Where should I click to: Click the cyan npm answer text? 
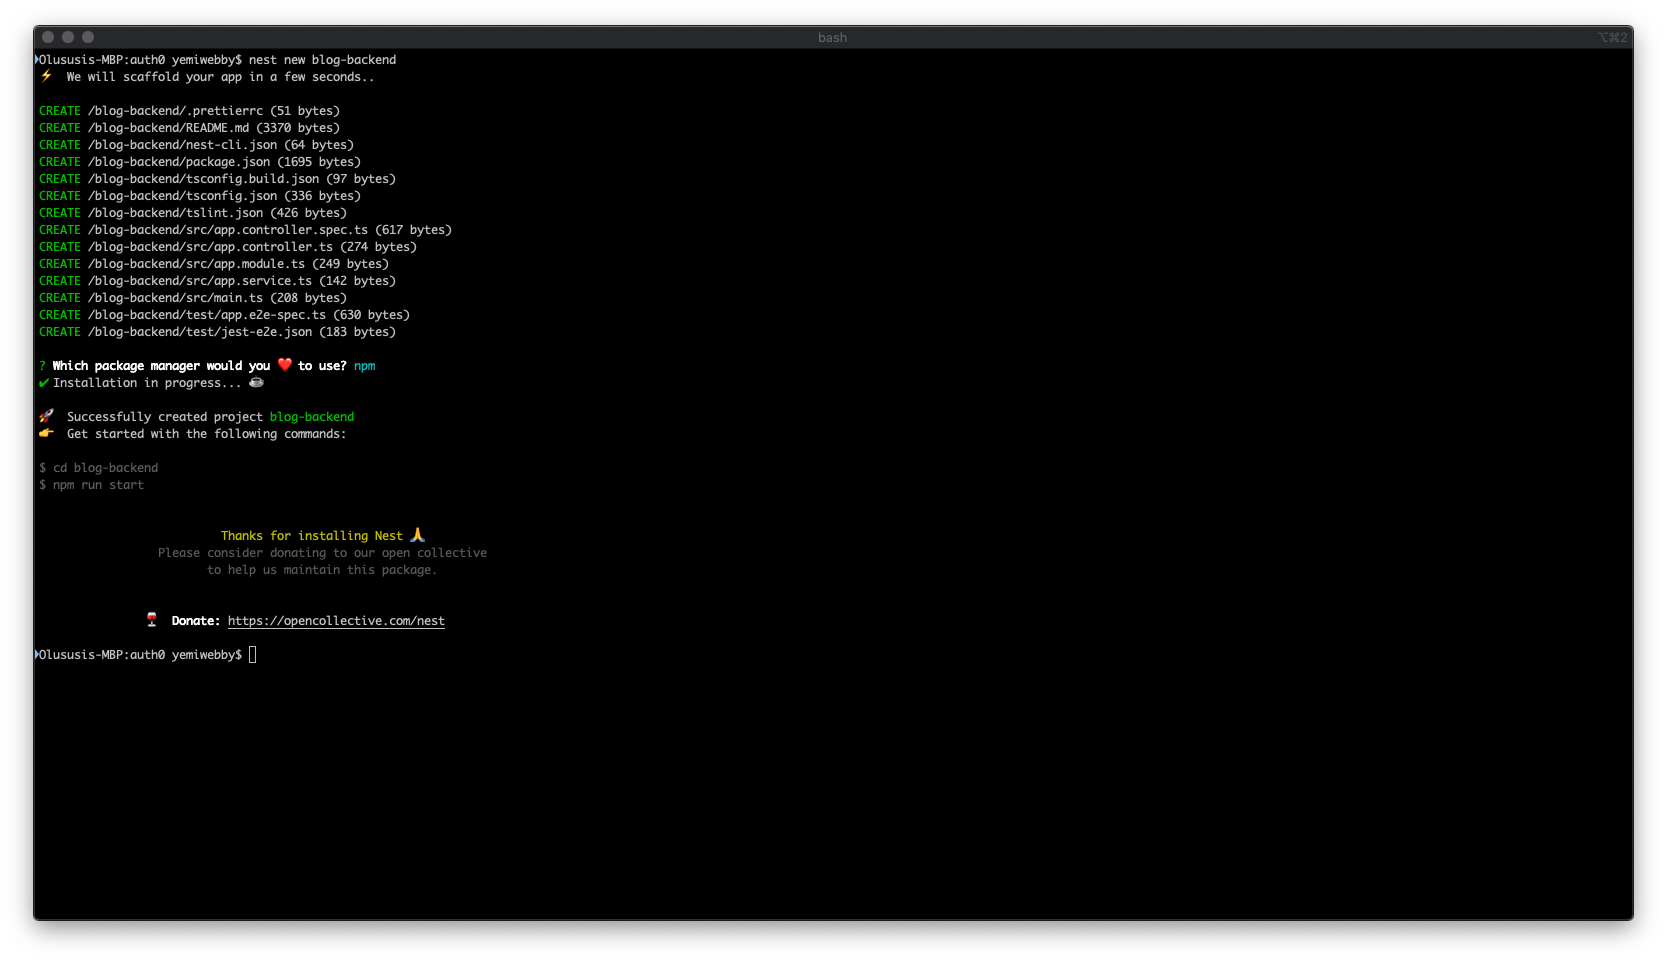click(x=365, y=366)
